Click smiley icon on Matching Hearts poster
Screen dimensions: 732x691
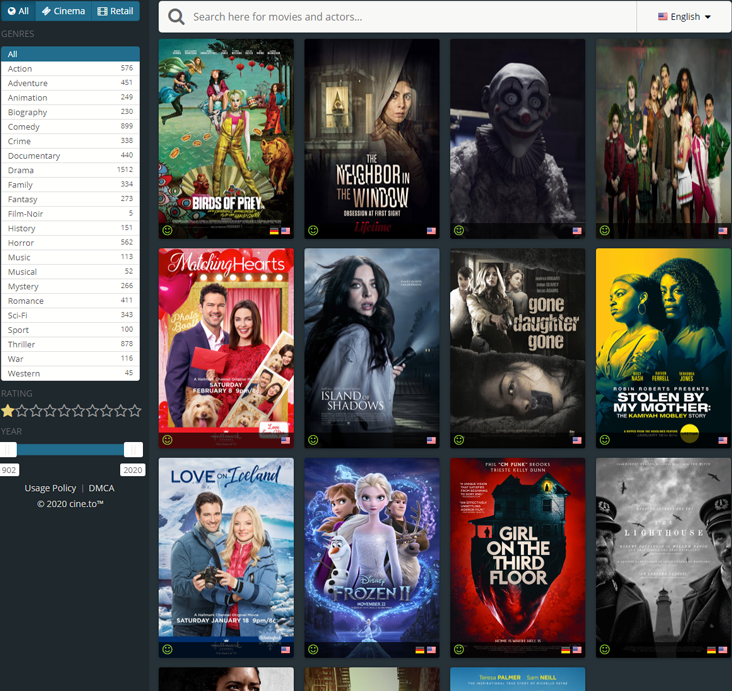point(167,440)
